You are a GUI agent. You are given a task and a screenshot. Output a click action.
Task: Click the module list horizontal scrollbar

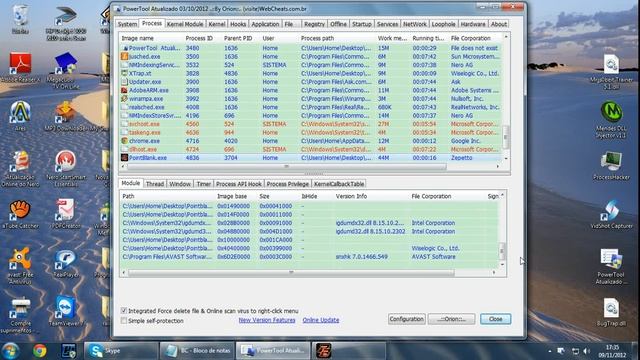point(291,272)
